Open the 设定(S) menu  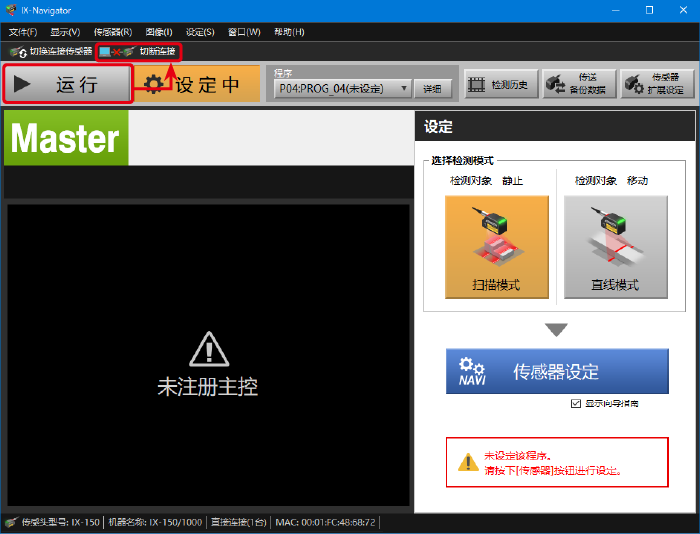click(200, 32)
